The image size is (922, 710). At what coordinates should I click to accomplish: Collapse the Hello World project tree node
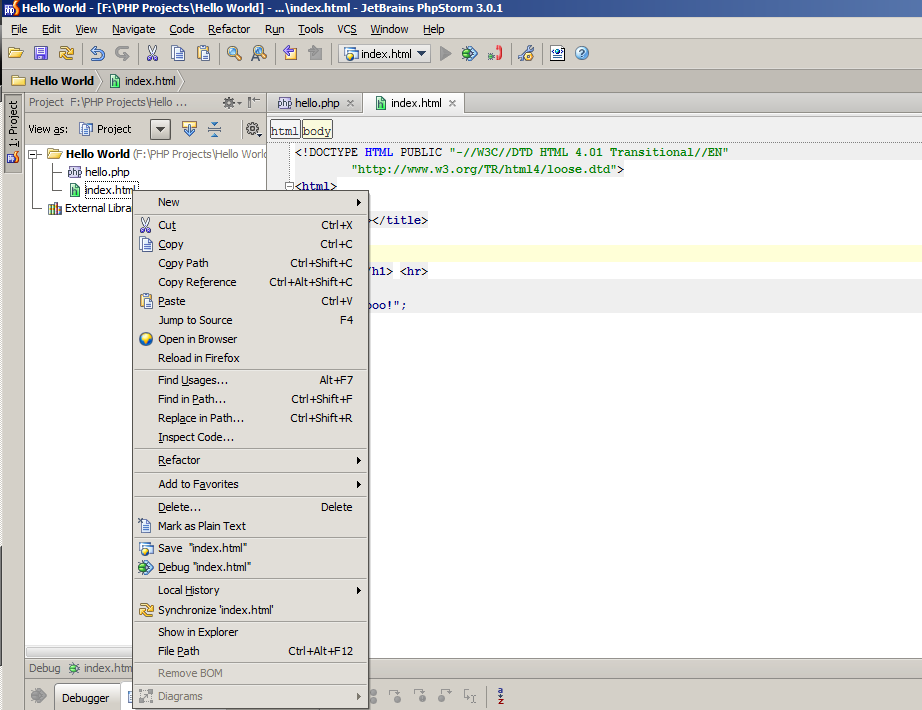(x=34, y=153)
